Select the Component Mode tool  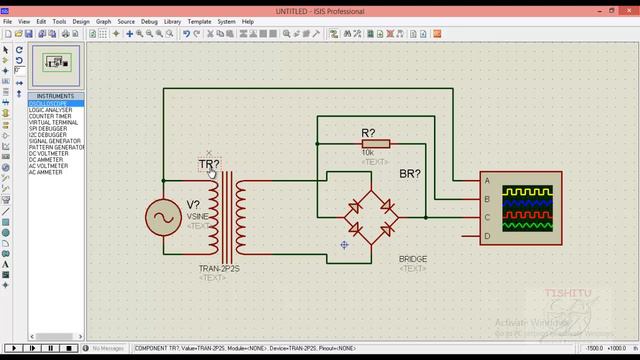(x=6, y=60)
